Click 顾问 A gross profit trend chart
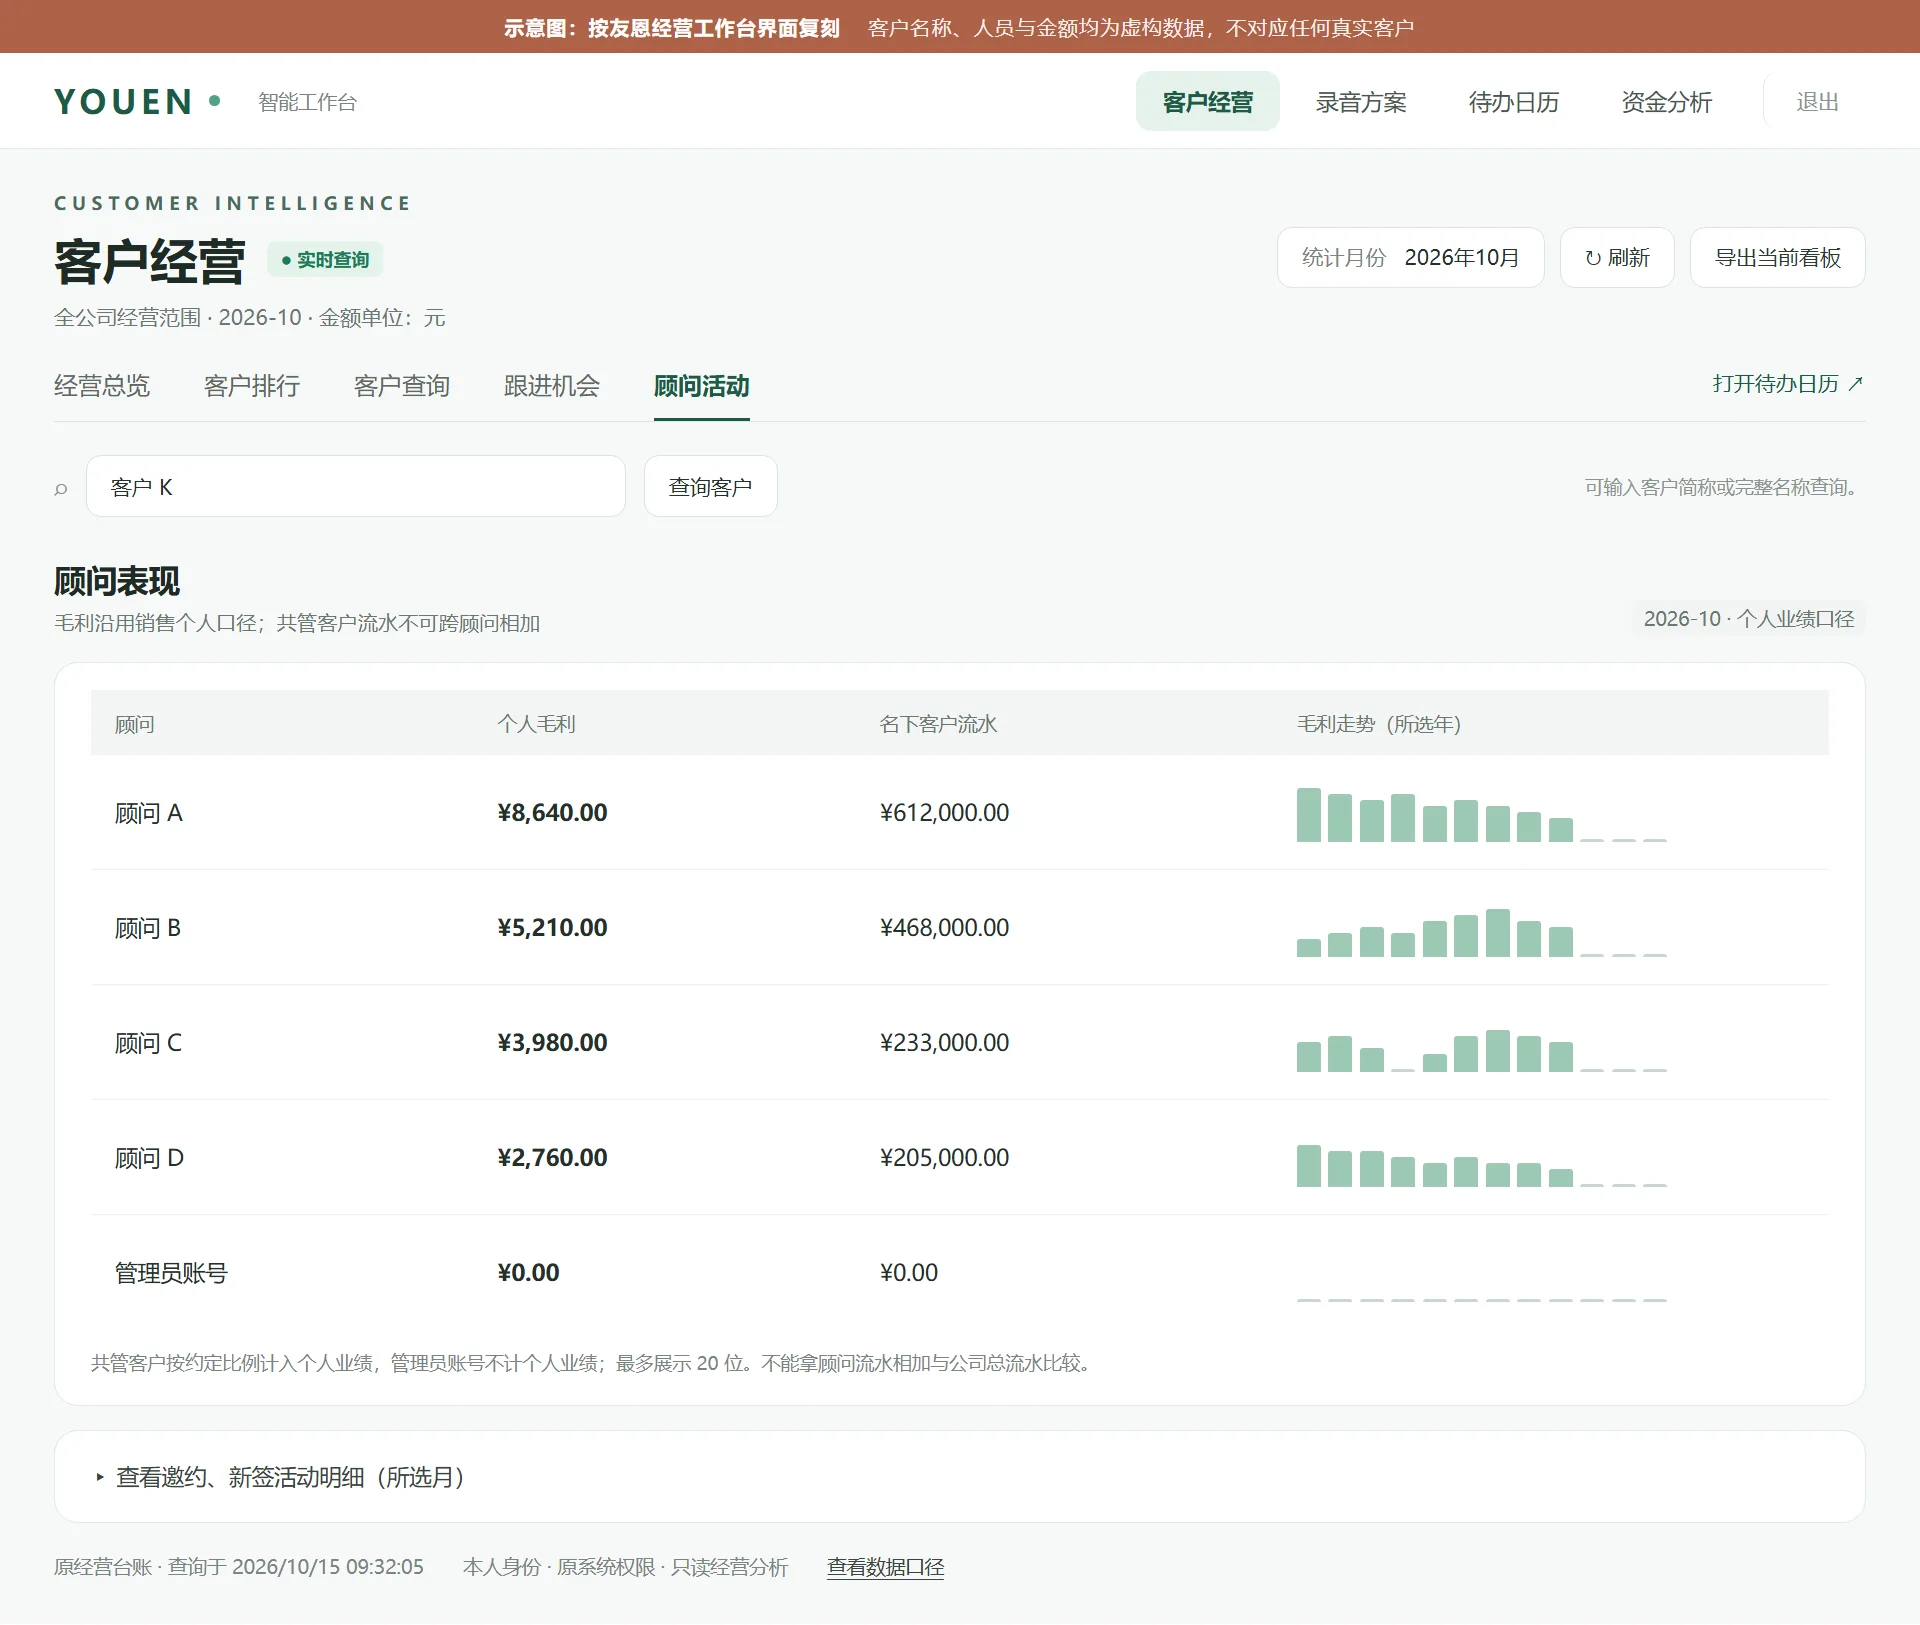The image size is (1920, 1625). (x=1481, y=815)
